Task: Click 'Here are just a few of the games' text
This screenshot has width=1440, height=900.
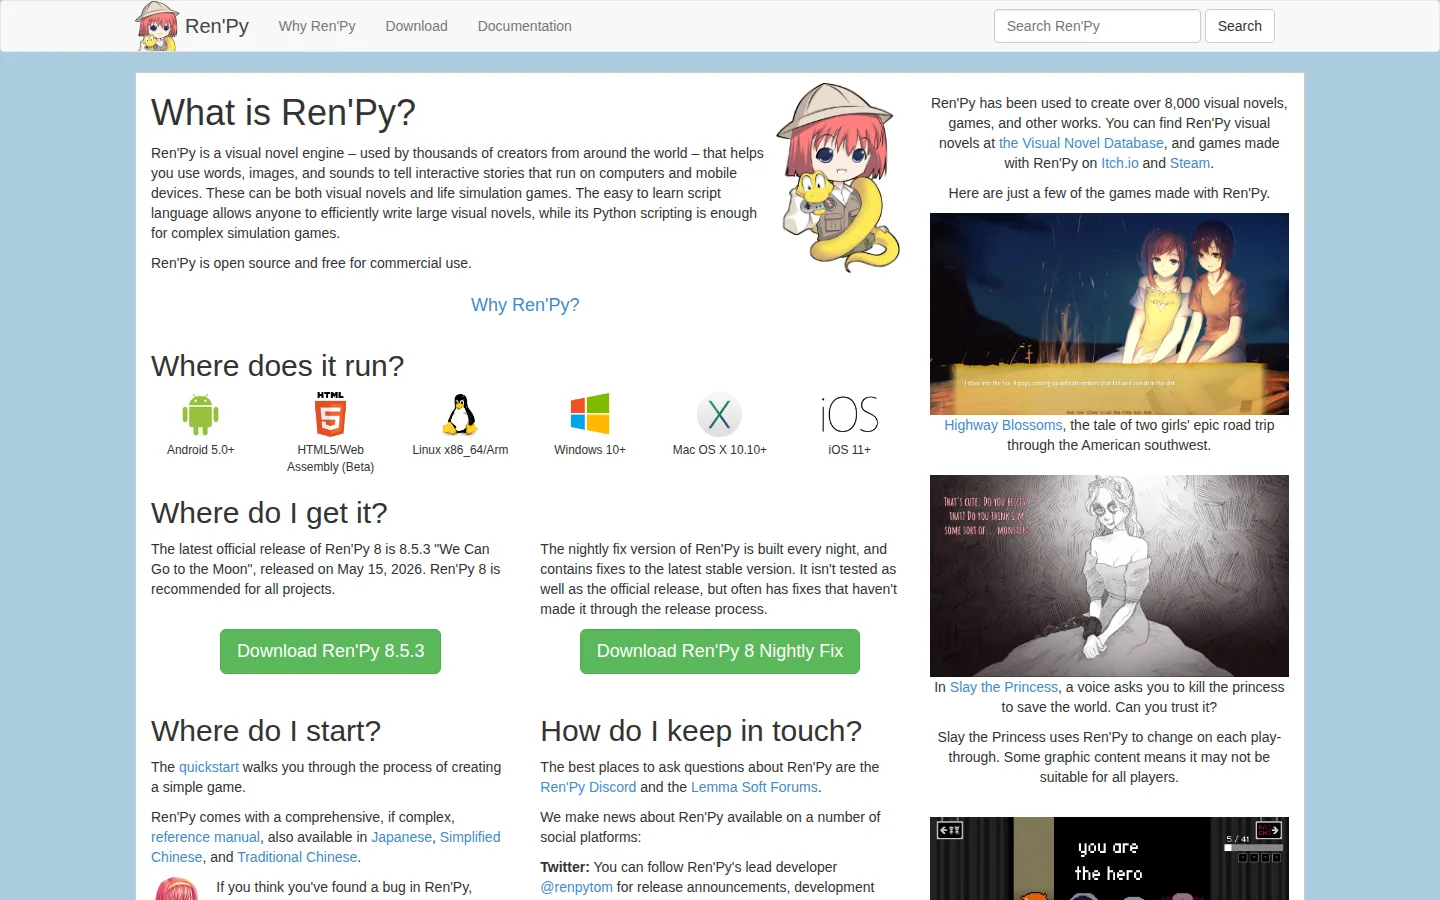Action: click(x=1109, y=193)
